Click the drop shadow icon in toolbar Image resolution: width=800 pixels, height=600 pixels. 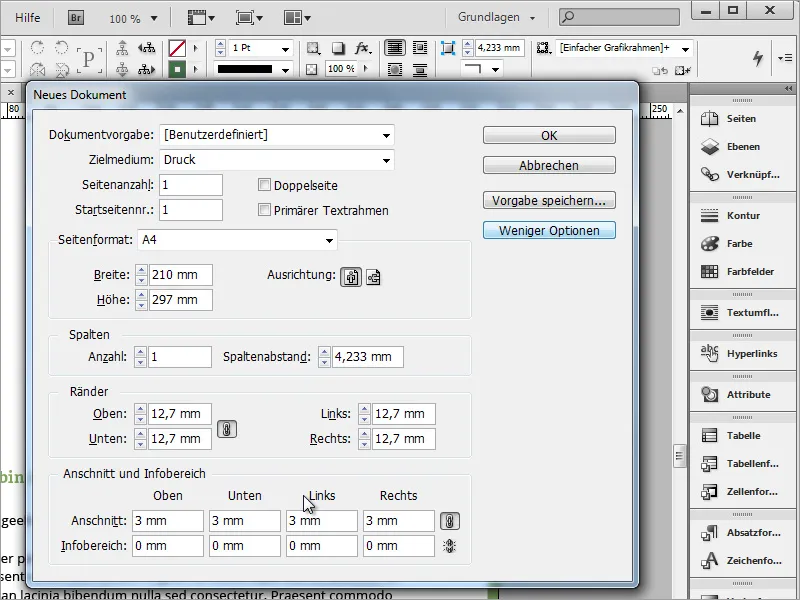pos(338,48)
